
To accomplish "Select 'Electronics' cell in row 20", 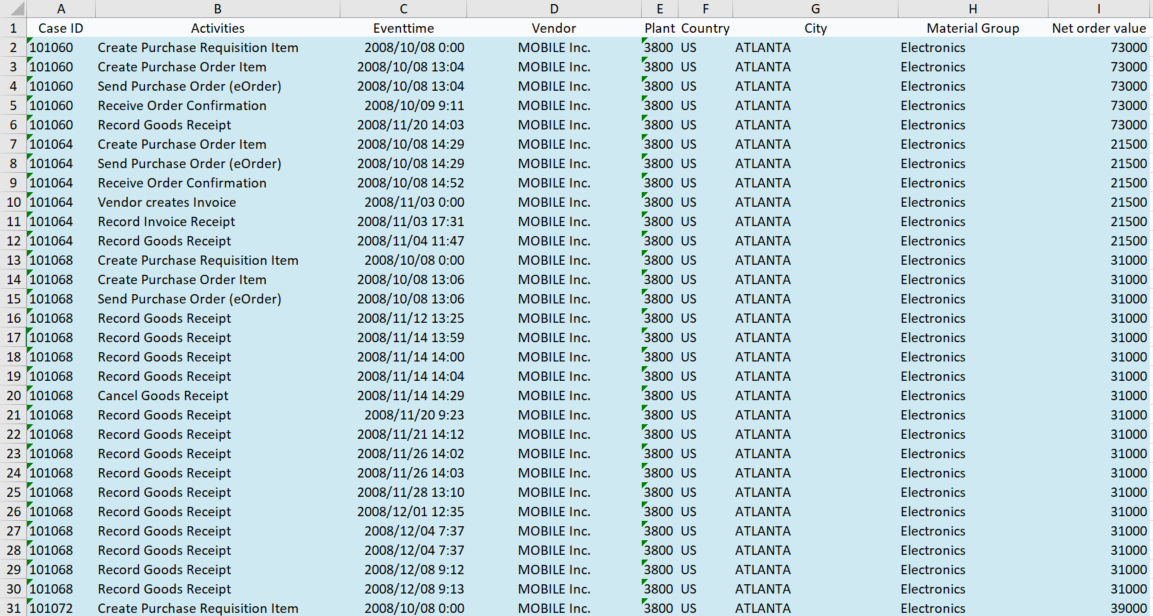I will point(973,395).
